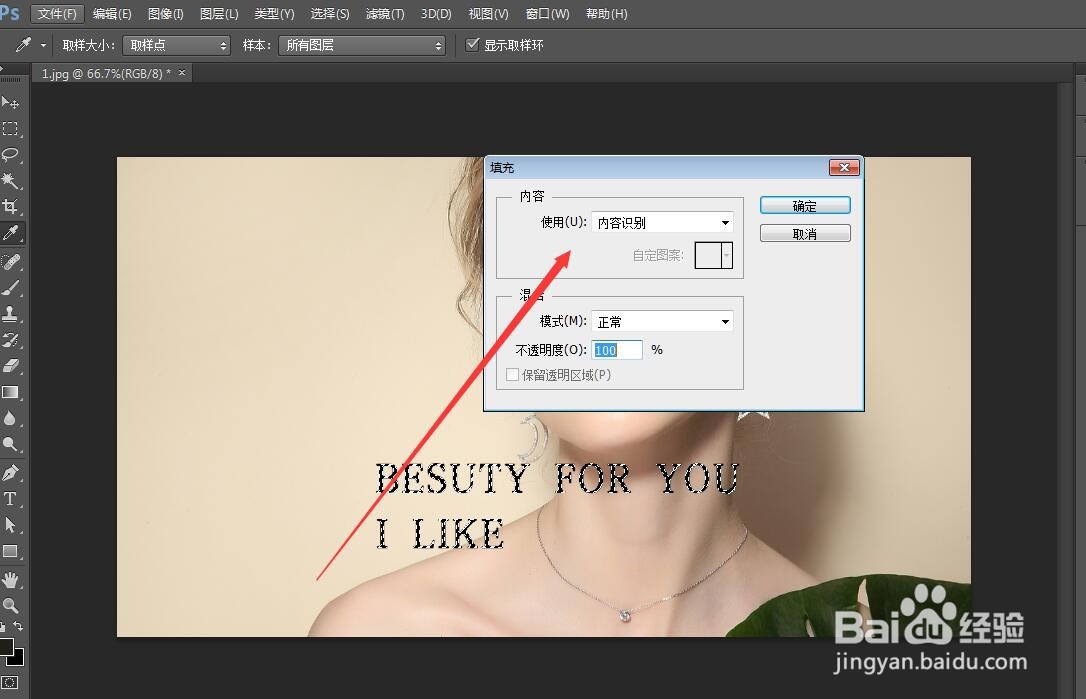Click the 填充 dialog title bar
The image size is (1086, 699).
(657, 168)
